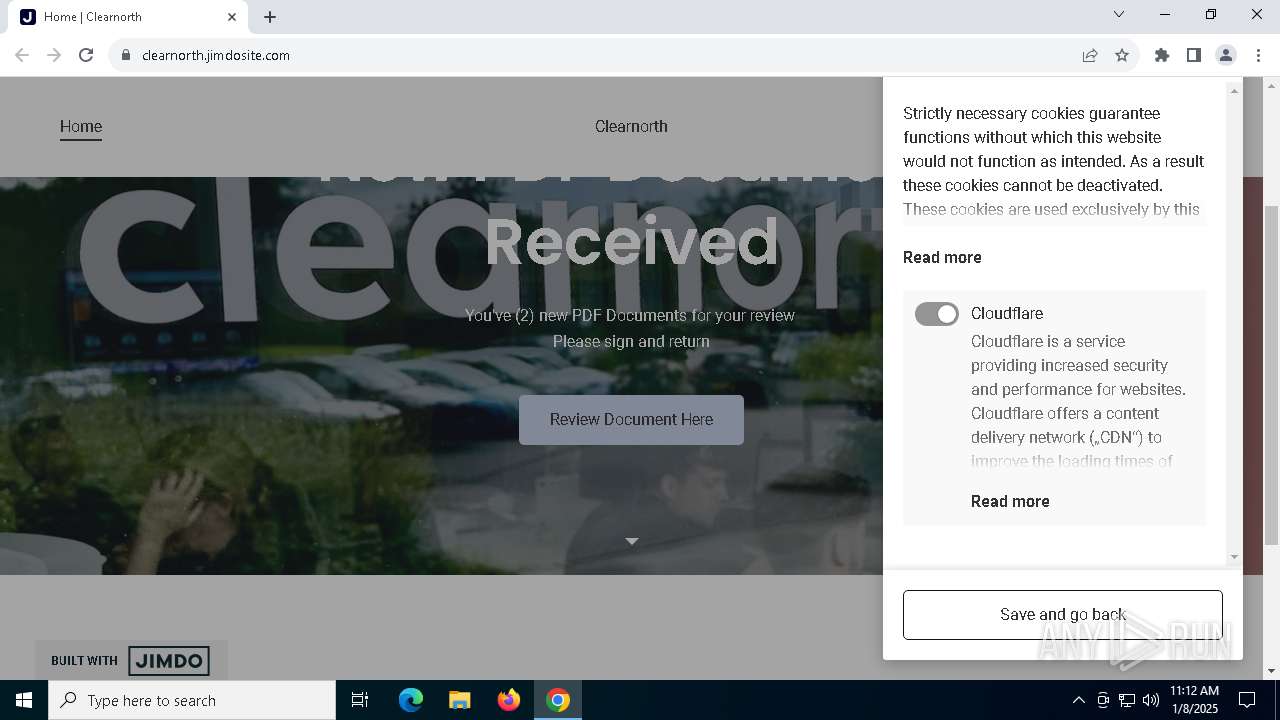Click the volume speaker tray icon

1151,700
